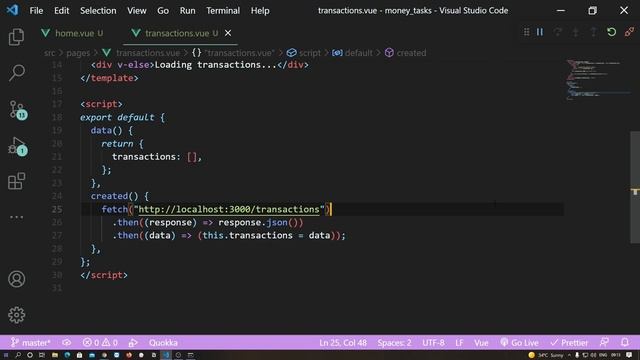This screenshot has width=640, height=360.
Task: Open the Help menu
Action: (260, 11)
